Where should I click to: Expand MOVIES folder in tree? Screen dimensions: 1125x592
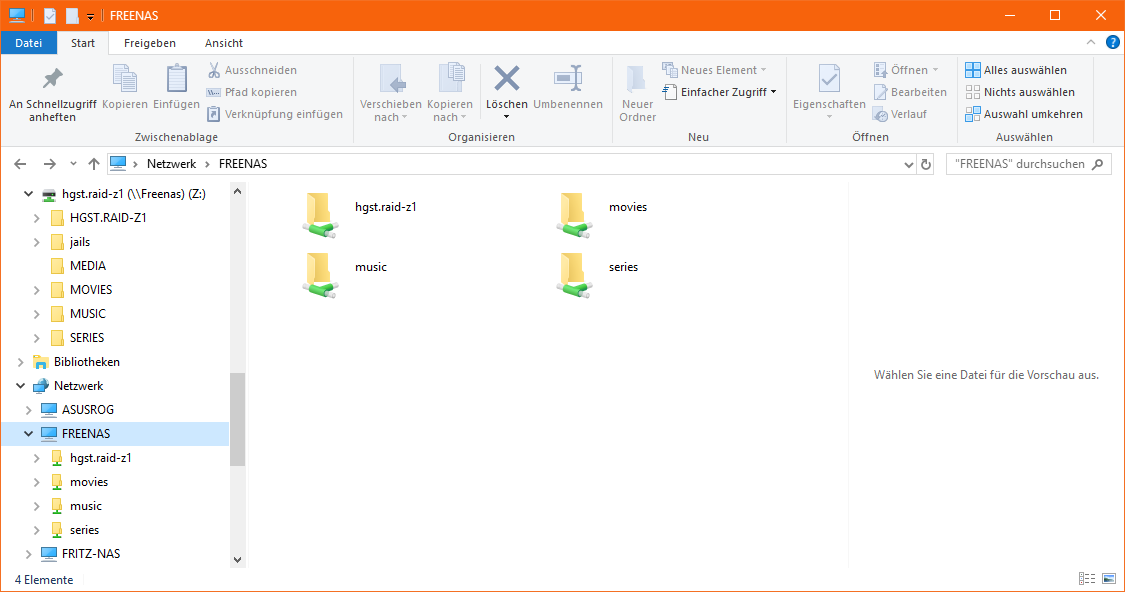point(37,290)
